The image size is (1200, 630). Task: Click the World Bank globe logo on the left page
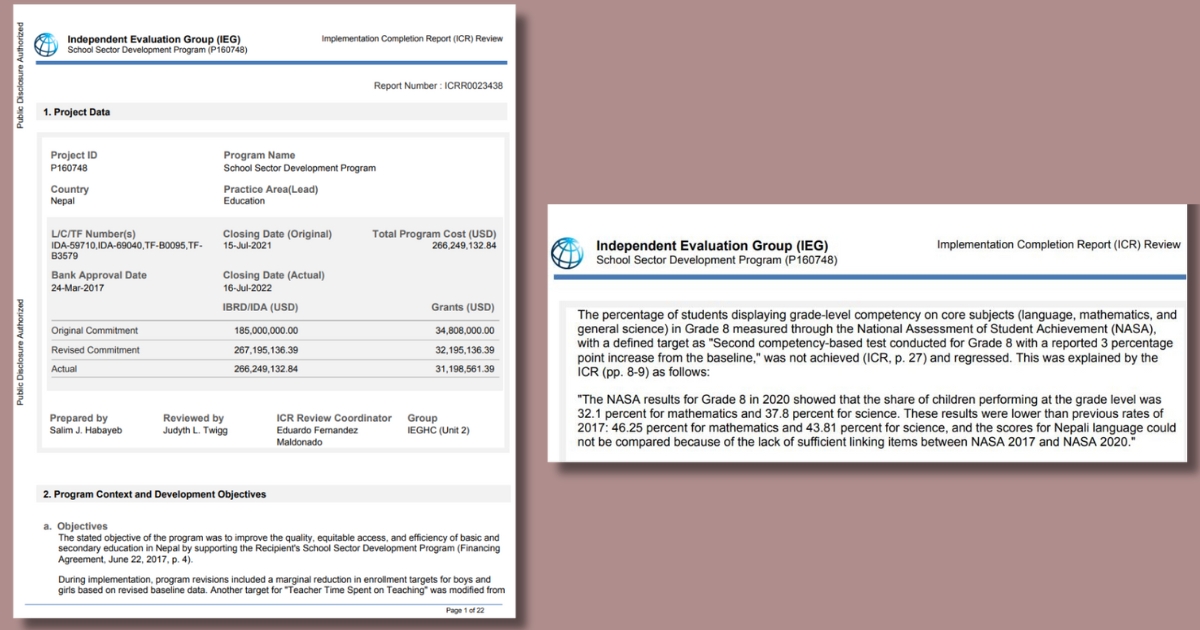coord(46,44)
